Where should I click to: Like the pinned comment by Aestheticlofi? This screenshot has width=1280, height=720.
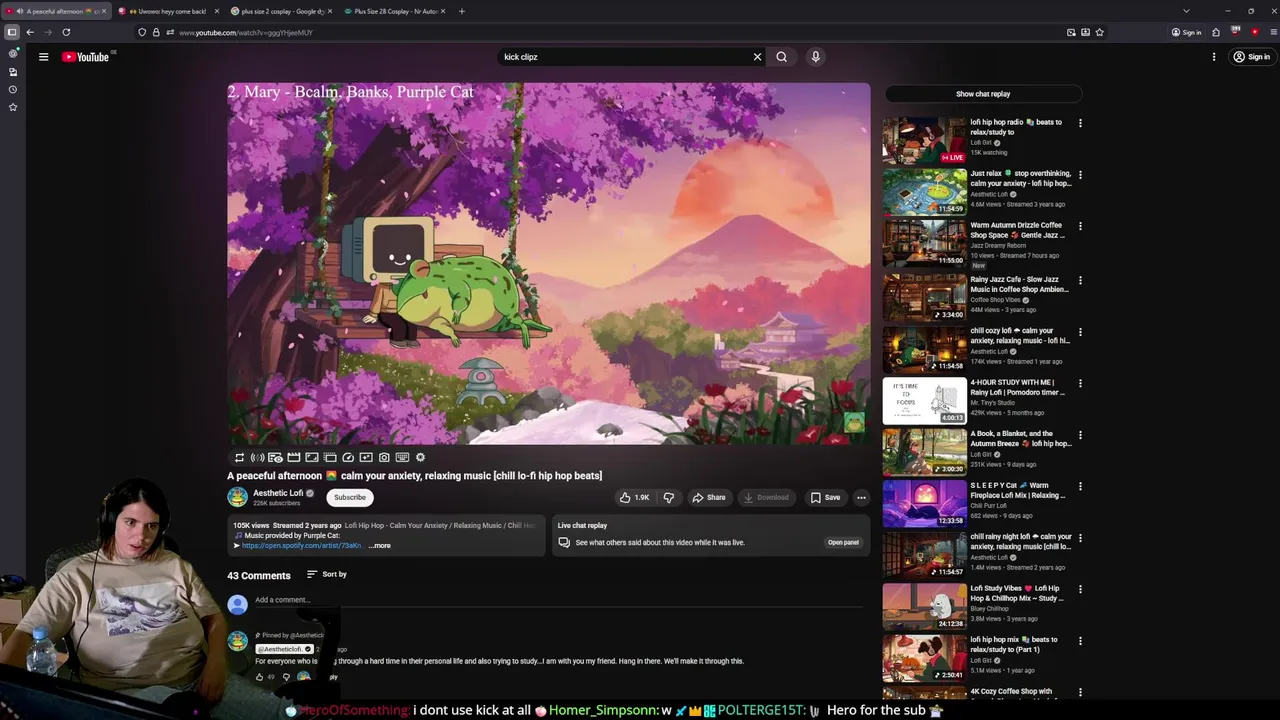tap(260, 677)
